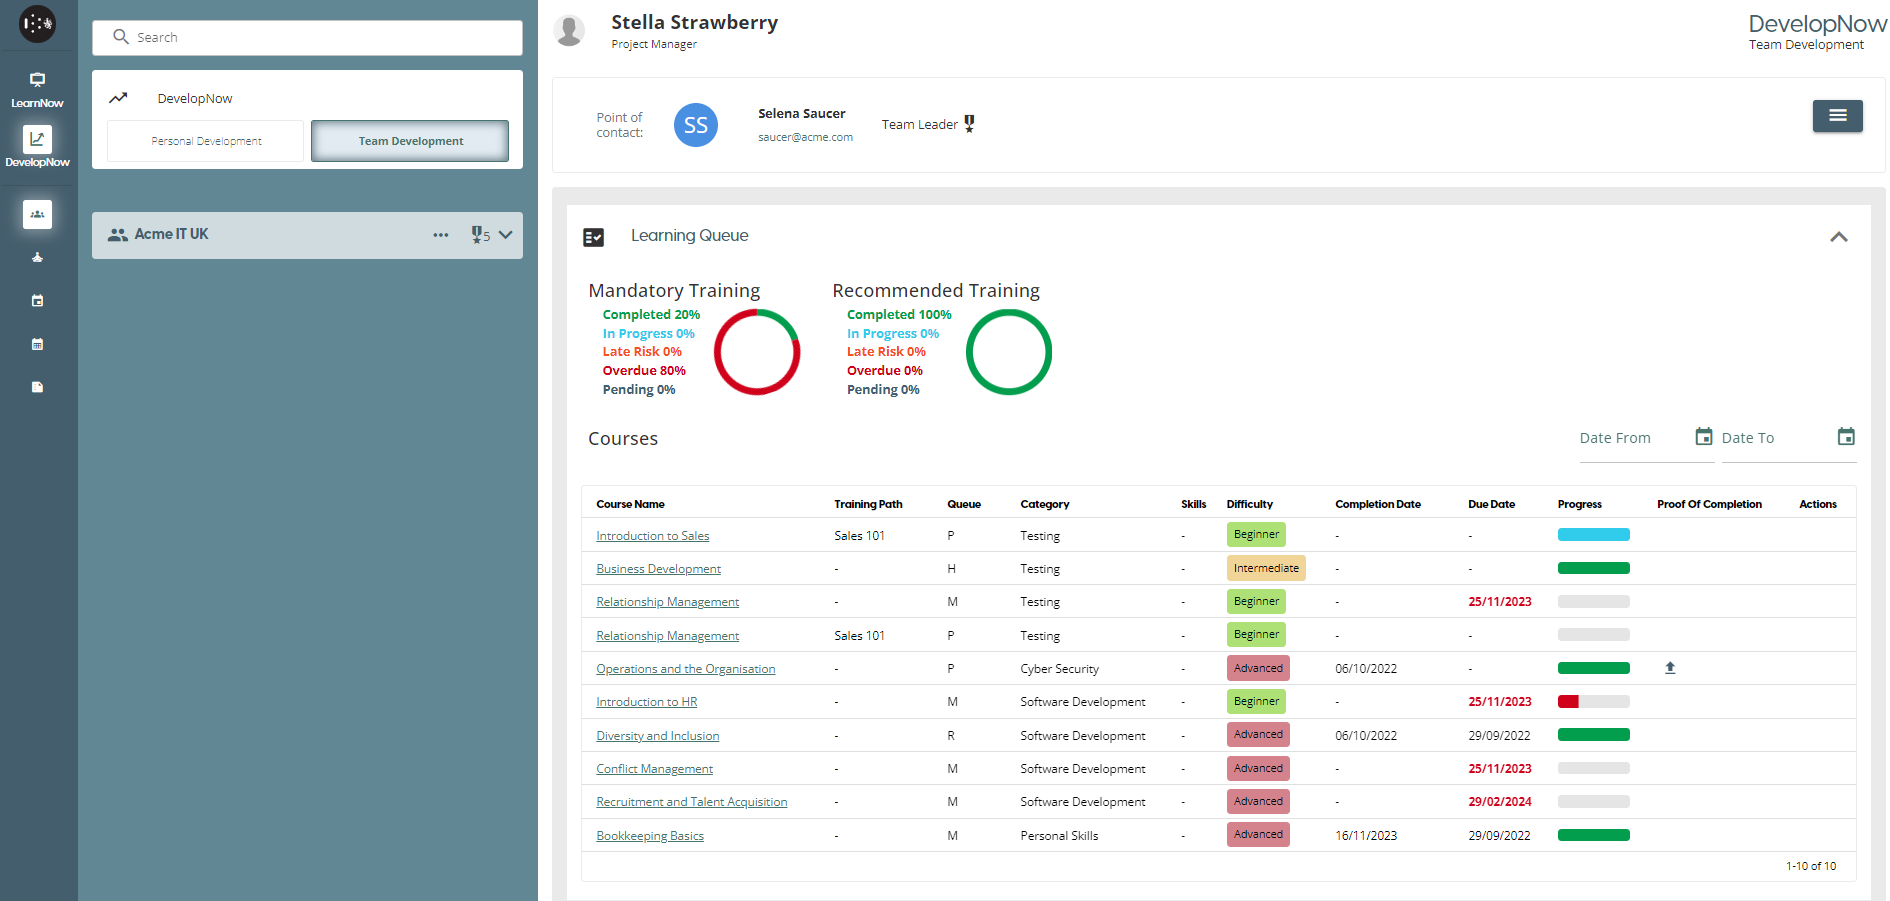
Task: Select the Team Development tab
Action: point(410,141)
